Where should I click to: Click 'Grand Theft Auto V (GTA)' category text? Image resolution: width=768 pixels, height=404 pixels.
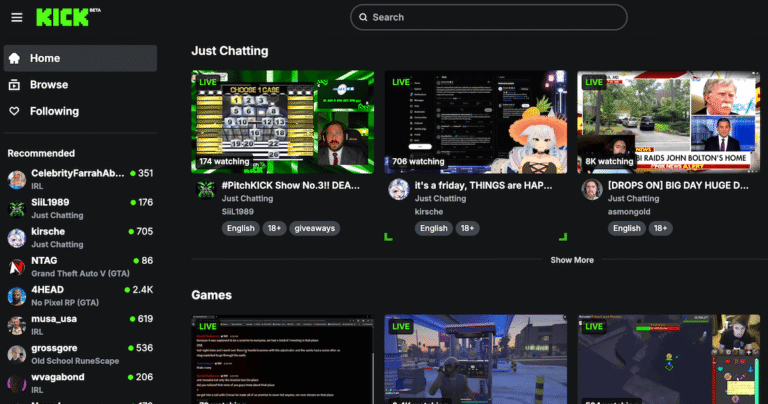click(x=80, y=273)
